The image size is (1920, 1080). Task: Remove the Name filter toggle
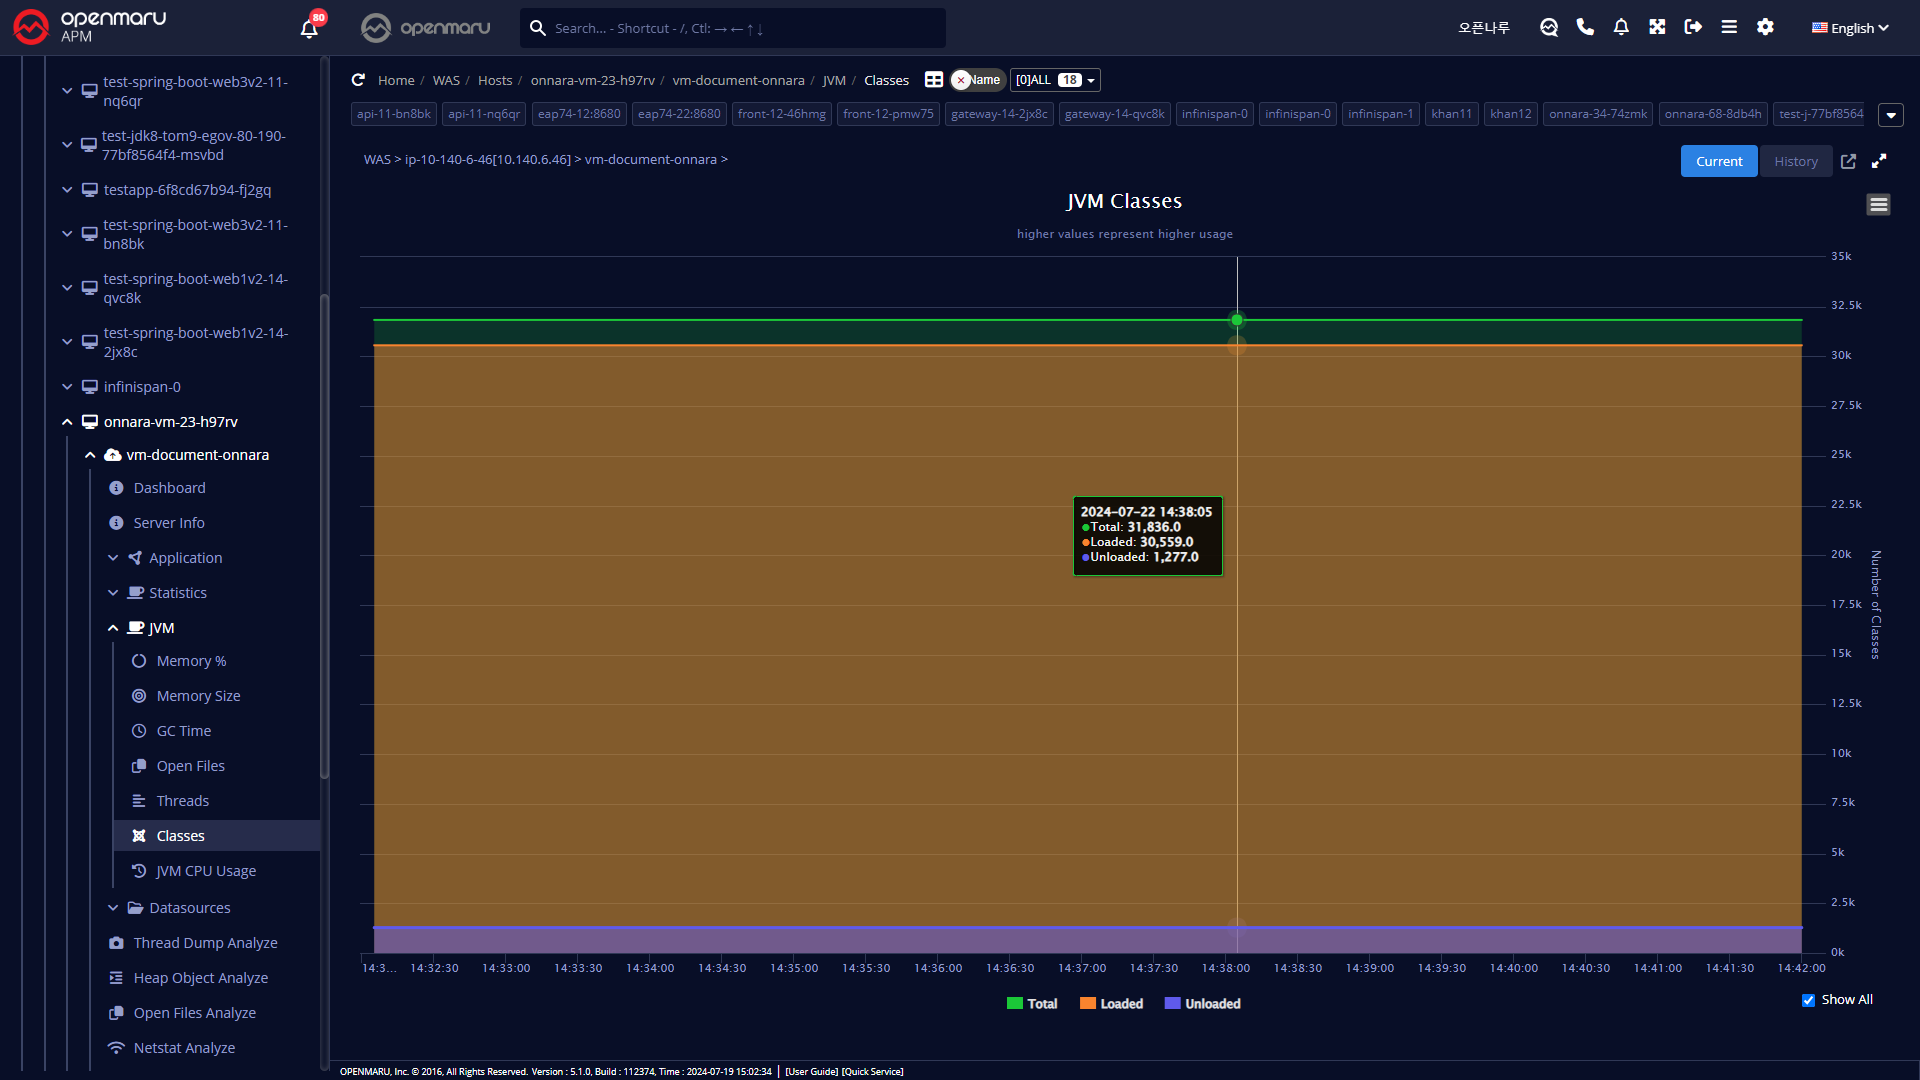pos(961,80)
